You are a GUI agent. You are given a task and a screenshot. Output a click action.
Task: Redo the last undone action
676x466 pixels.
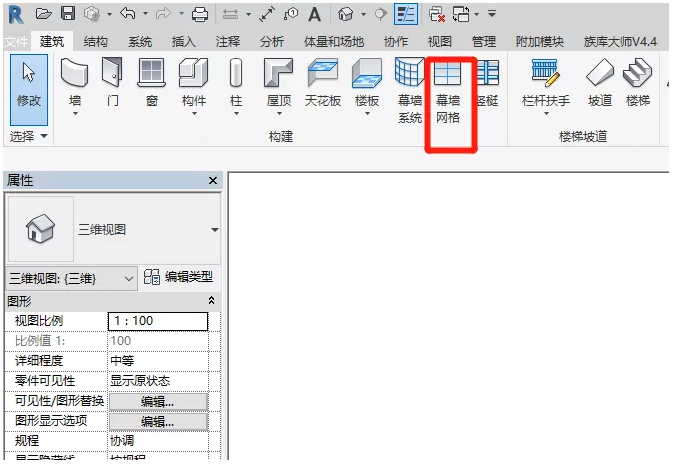tap(163, 14)
